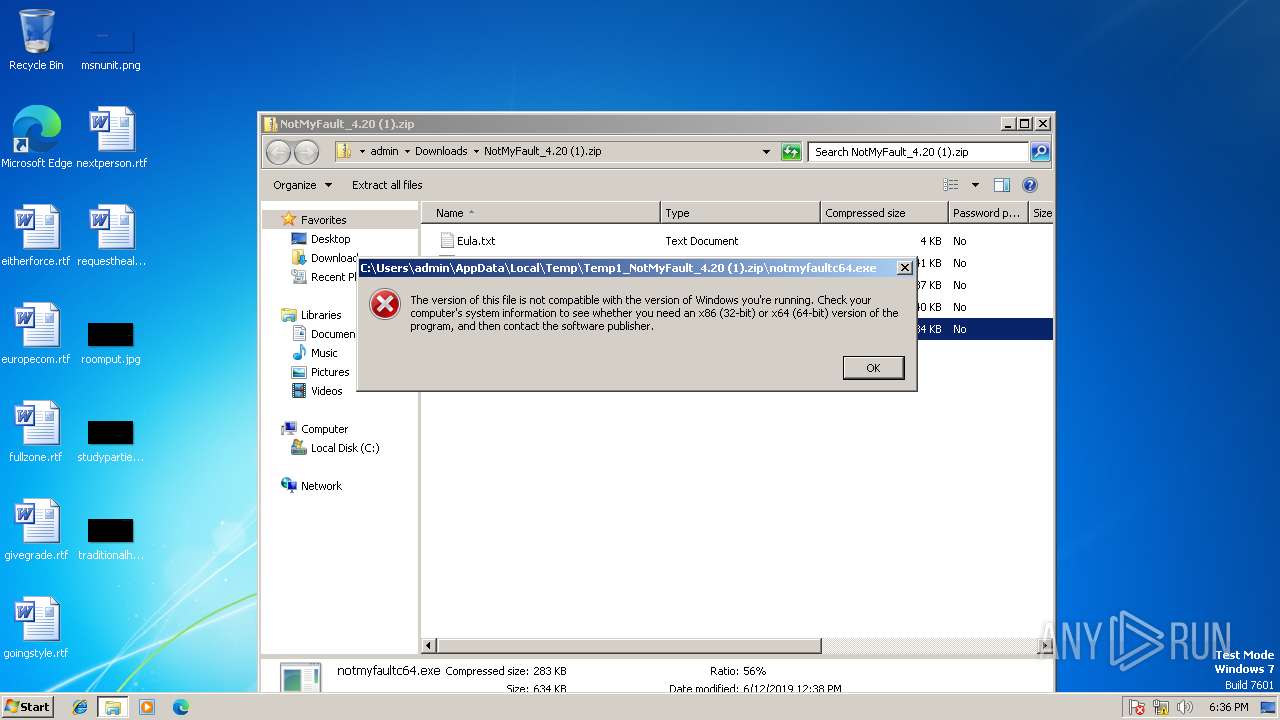Select the fullzone.rtf desktop file
The height and width of the screenshot is (720, 1280).
point(36,432)
